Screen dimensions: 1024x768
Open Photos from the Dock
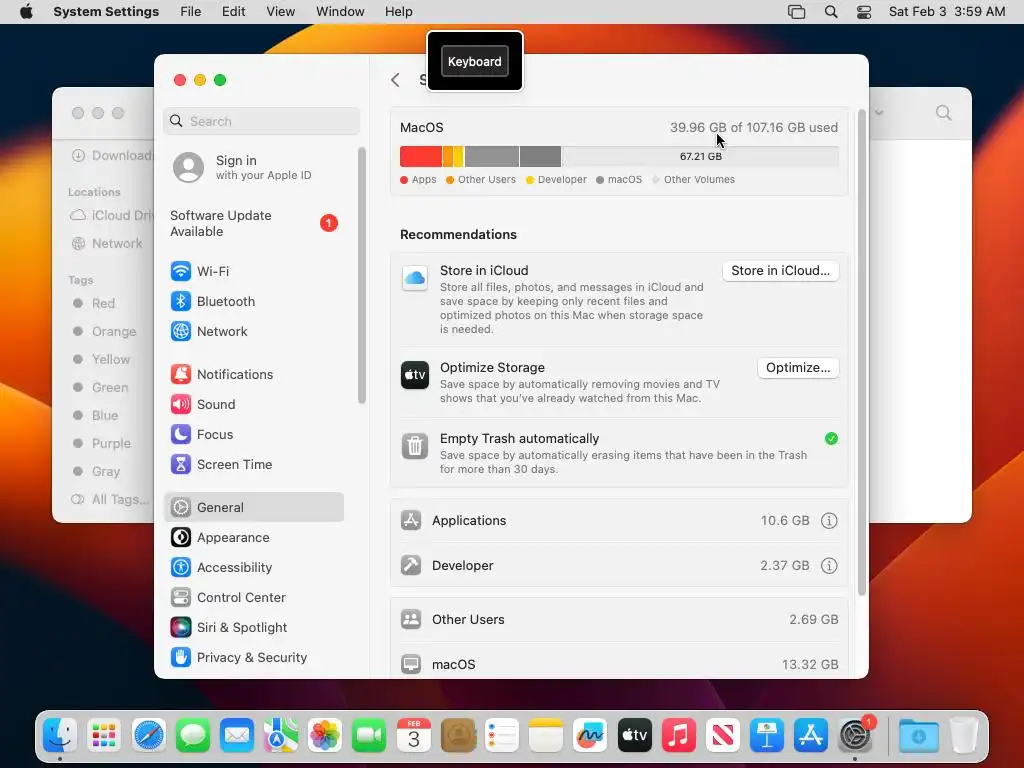coord(325,736)
